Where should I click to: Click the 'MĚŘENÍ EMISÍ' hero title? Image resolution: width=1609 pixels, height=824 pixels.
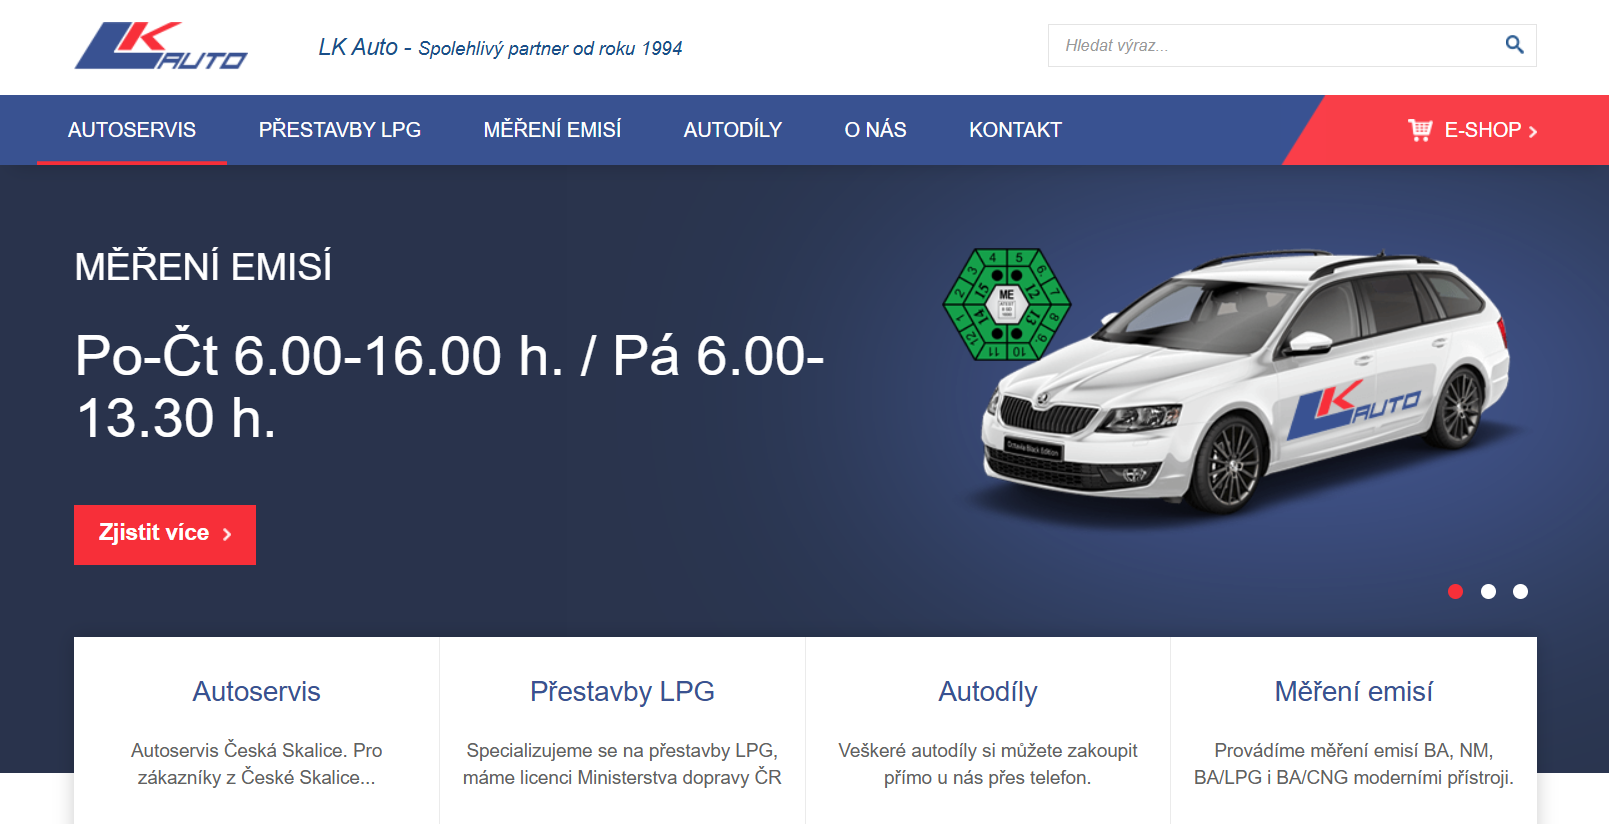(203, 267)
